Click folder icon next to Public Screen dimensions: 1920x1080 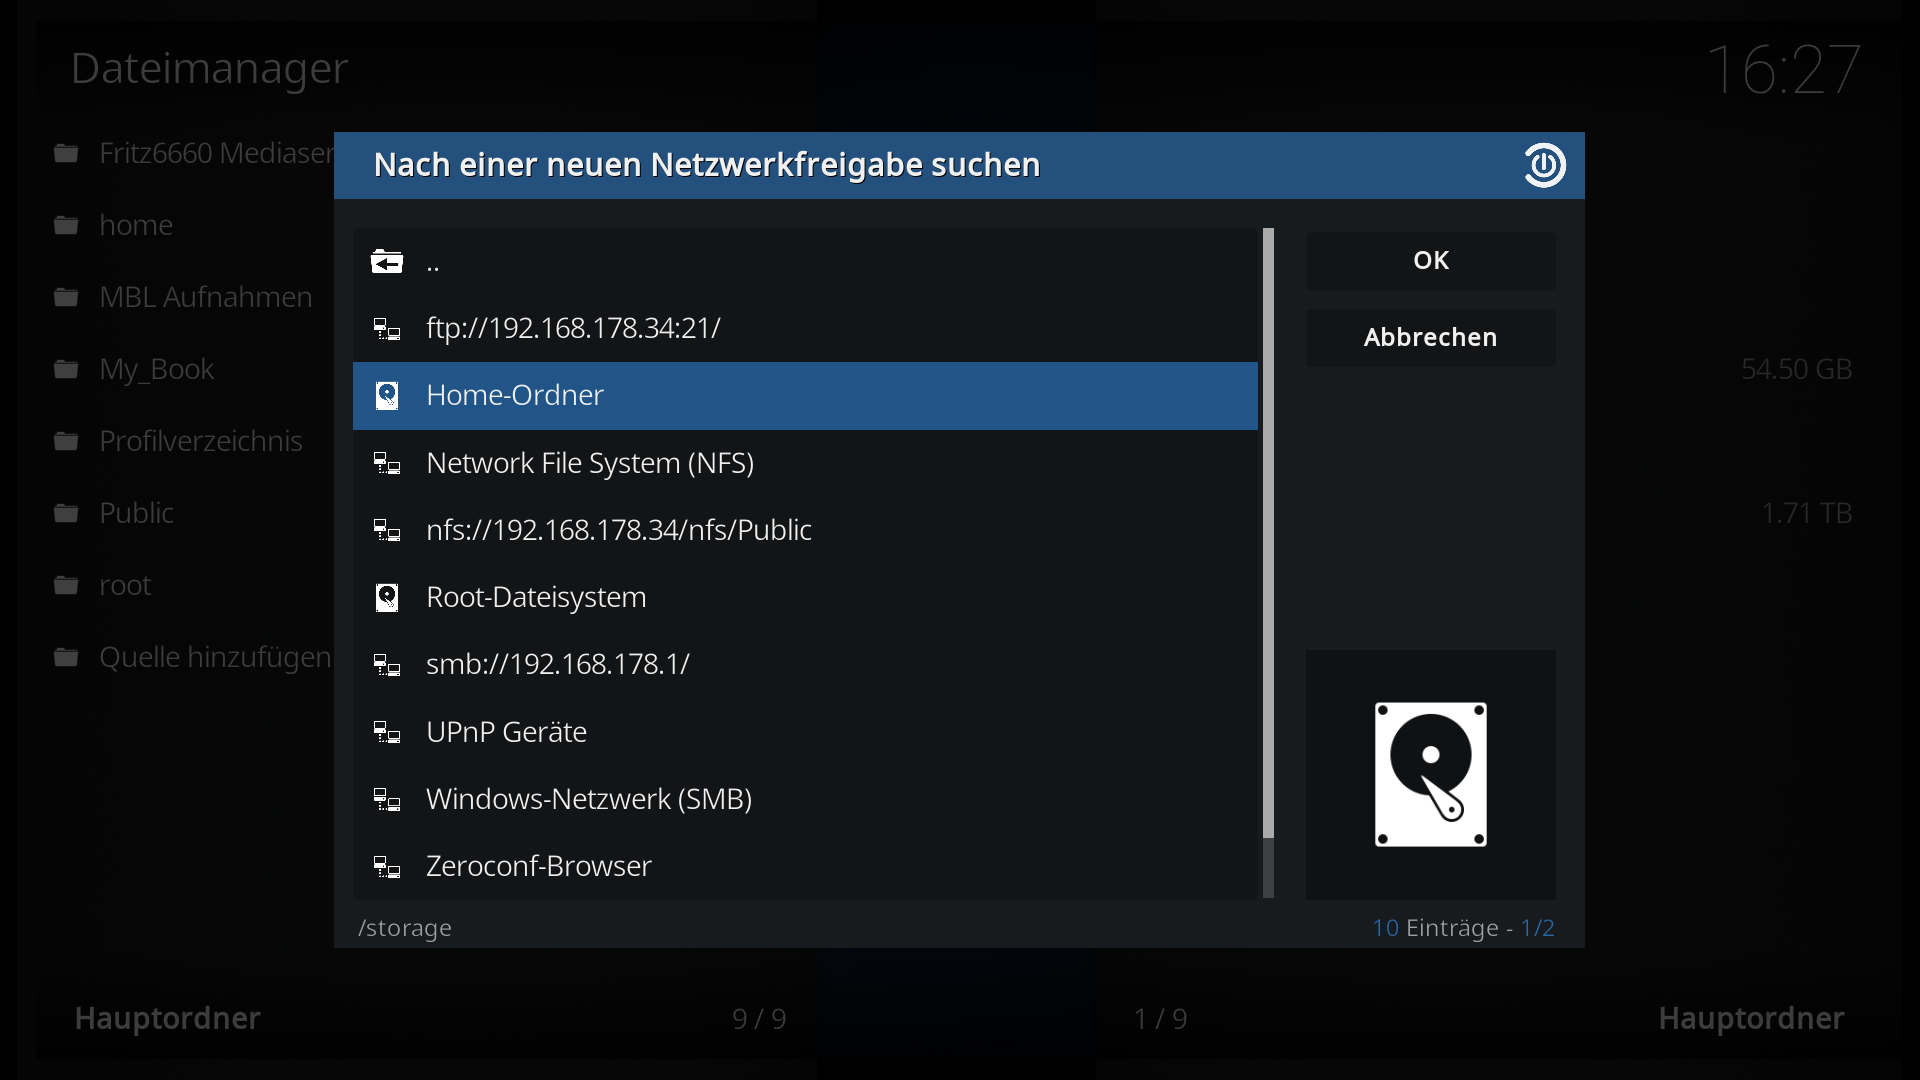pyautogui.click(x=66, y=513)
